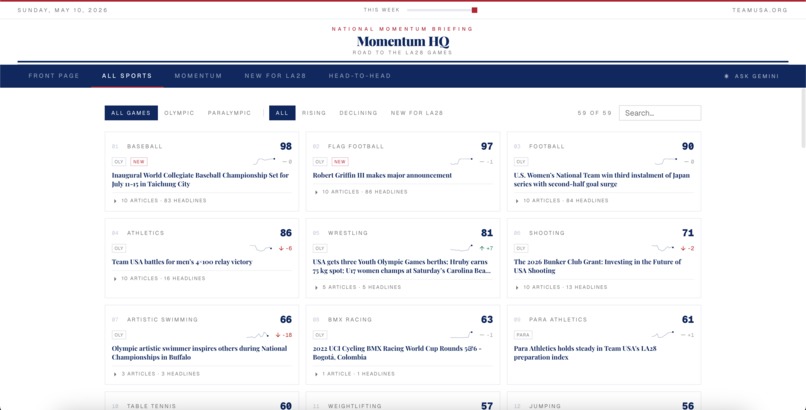Click the PARA badge on Para Athletics card
This screenshot has width=806, height=410.
[523, 335]
